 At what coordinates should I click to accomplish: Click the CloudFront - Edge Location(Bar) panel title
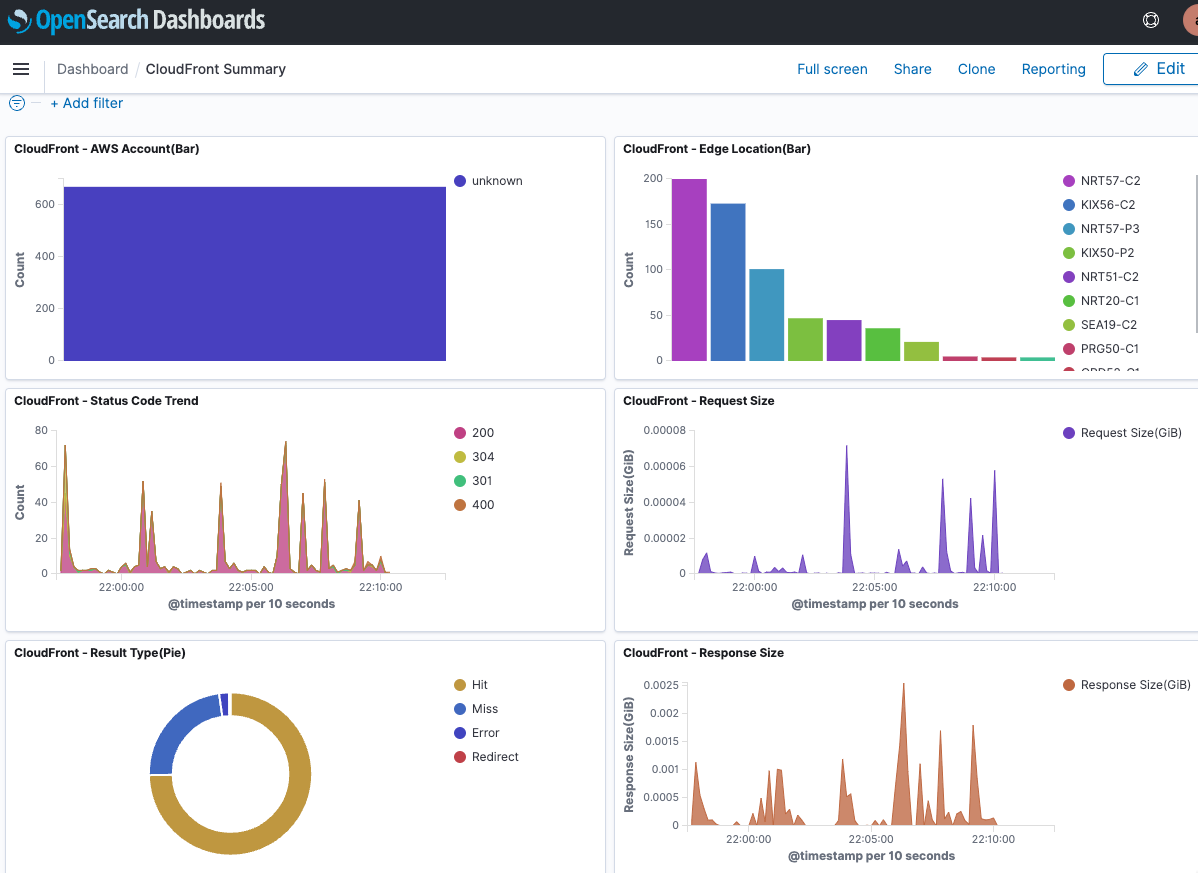(717, 149)
